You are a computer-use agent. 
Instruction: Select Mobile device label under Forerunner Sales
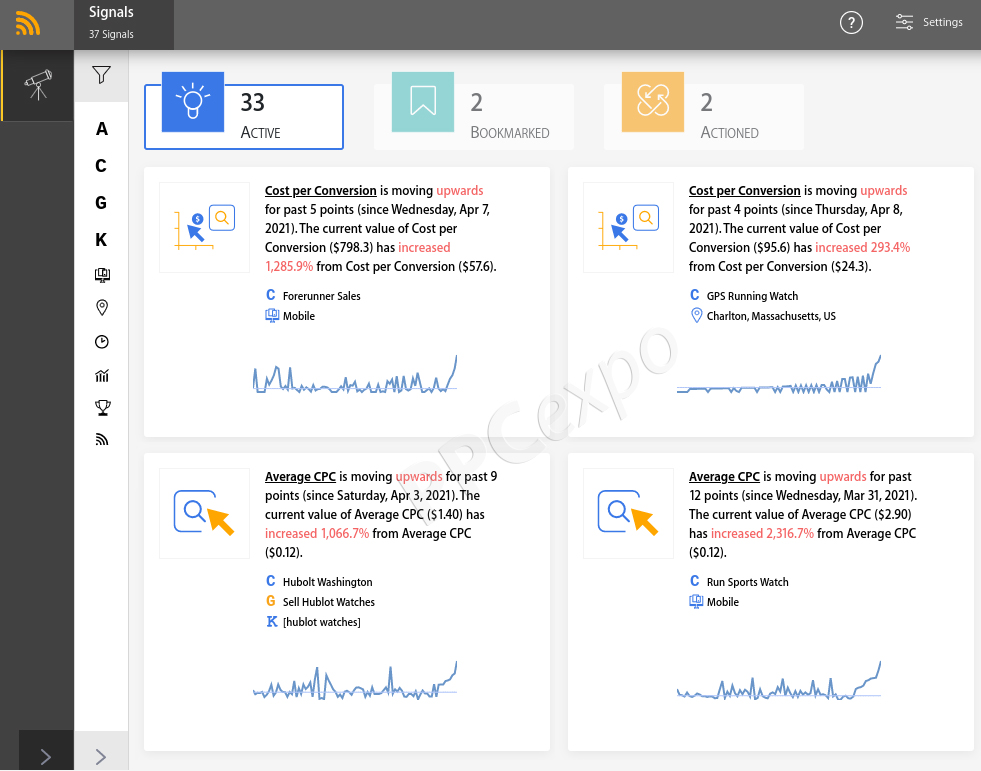(298, 316)
